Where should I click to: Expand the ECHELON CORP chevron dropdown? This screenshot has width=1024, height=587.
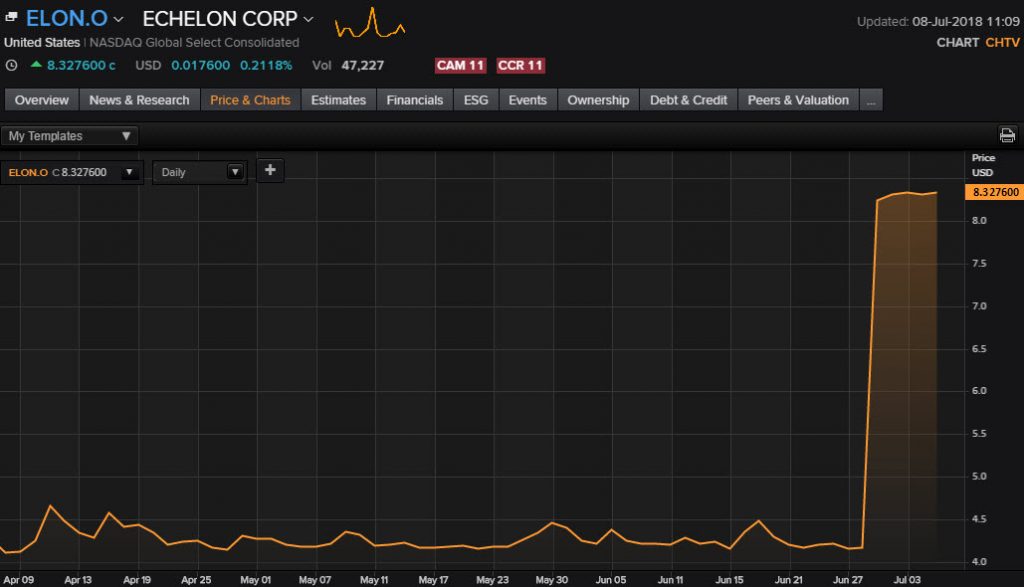point(307,18)
